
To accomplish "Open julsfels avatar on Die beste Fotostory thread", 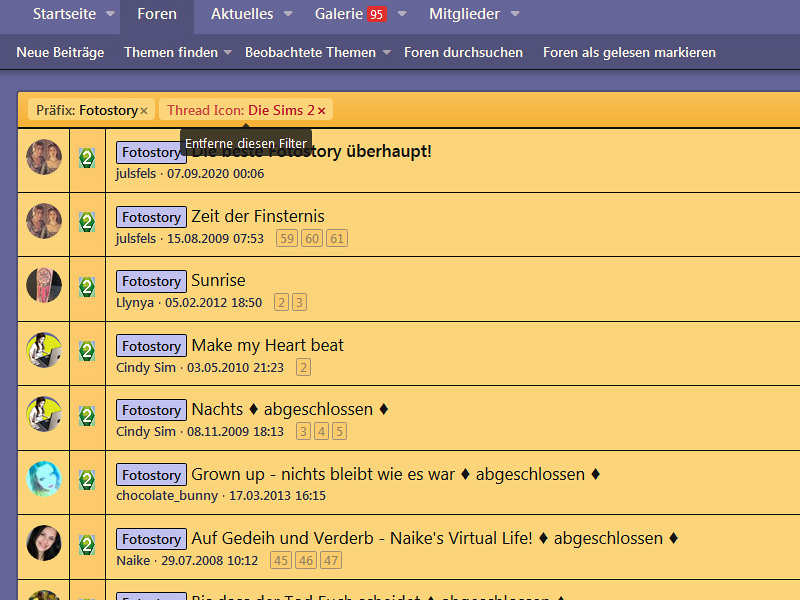I will coord(44,157).
